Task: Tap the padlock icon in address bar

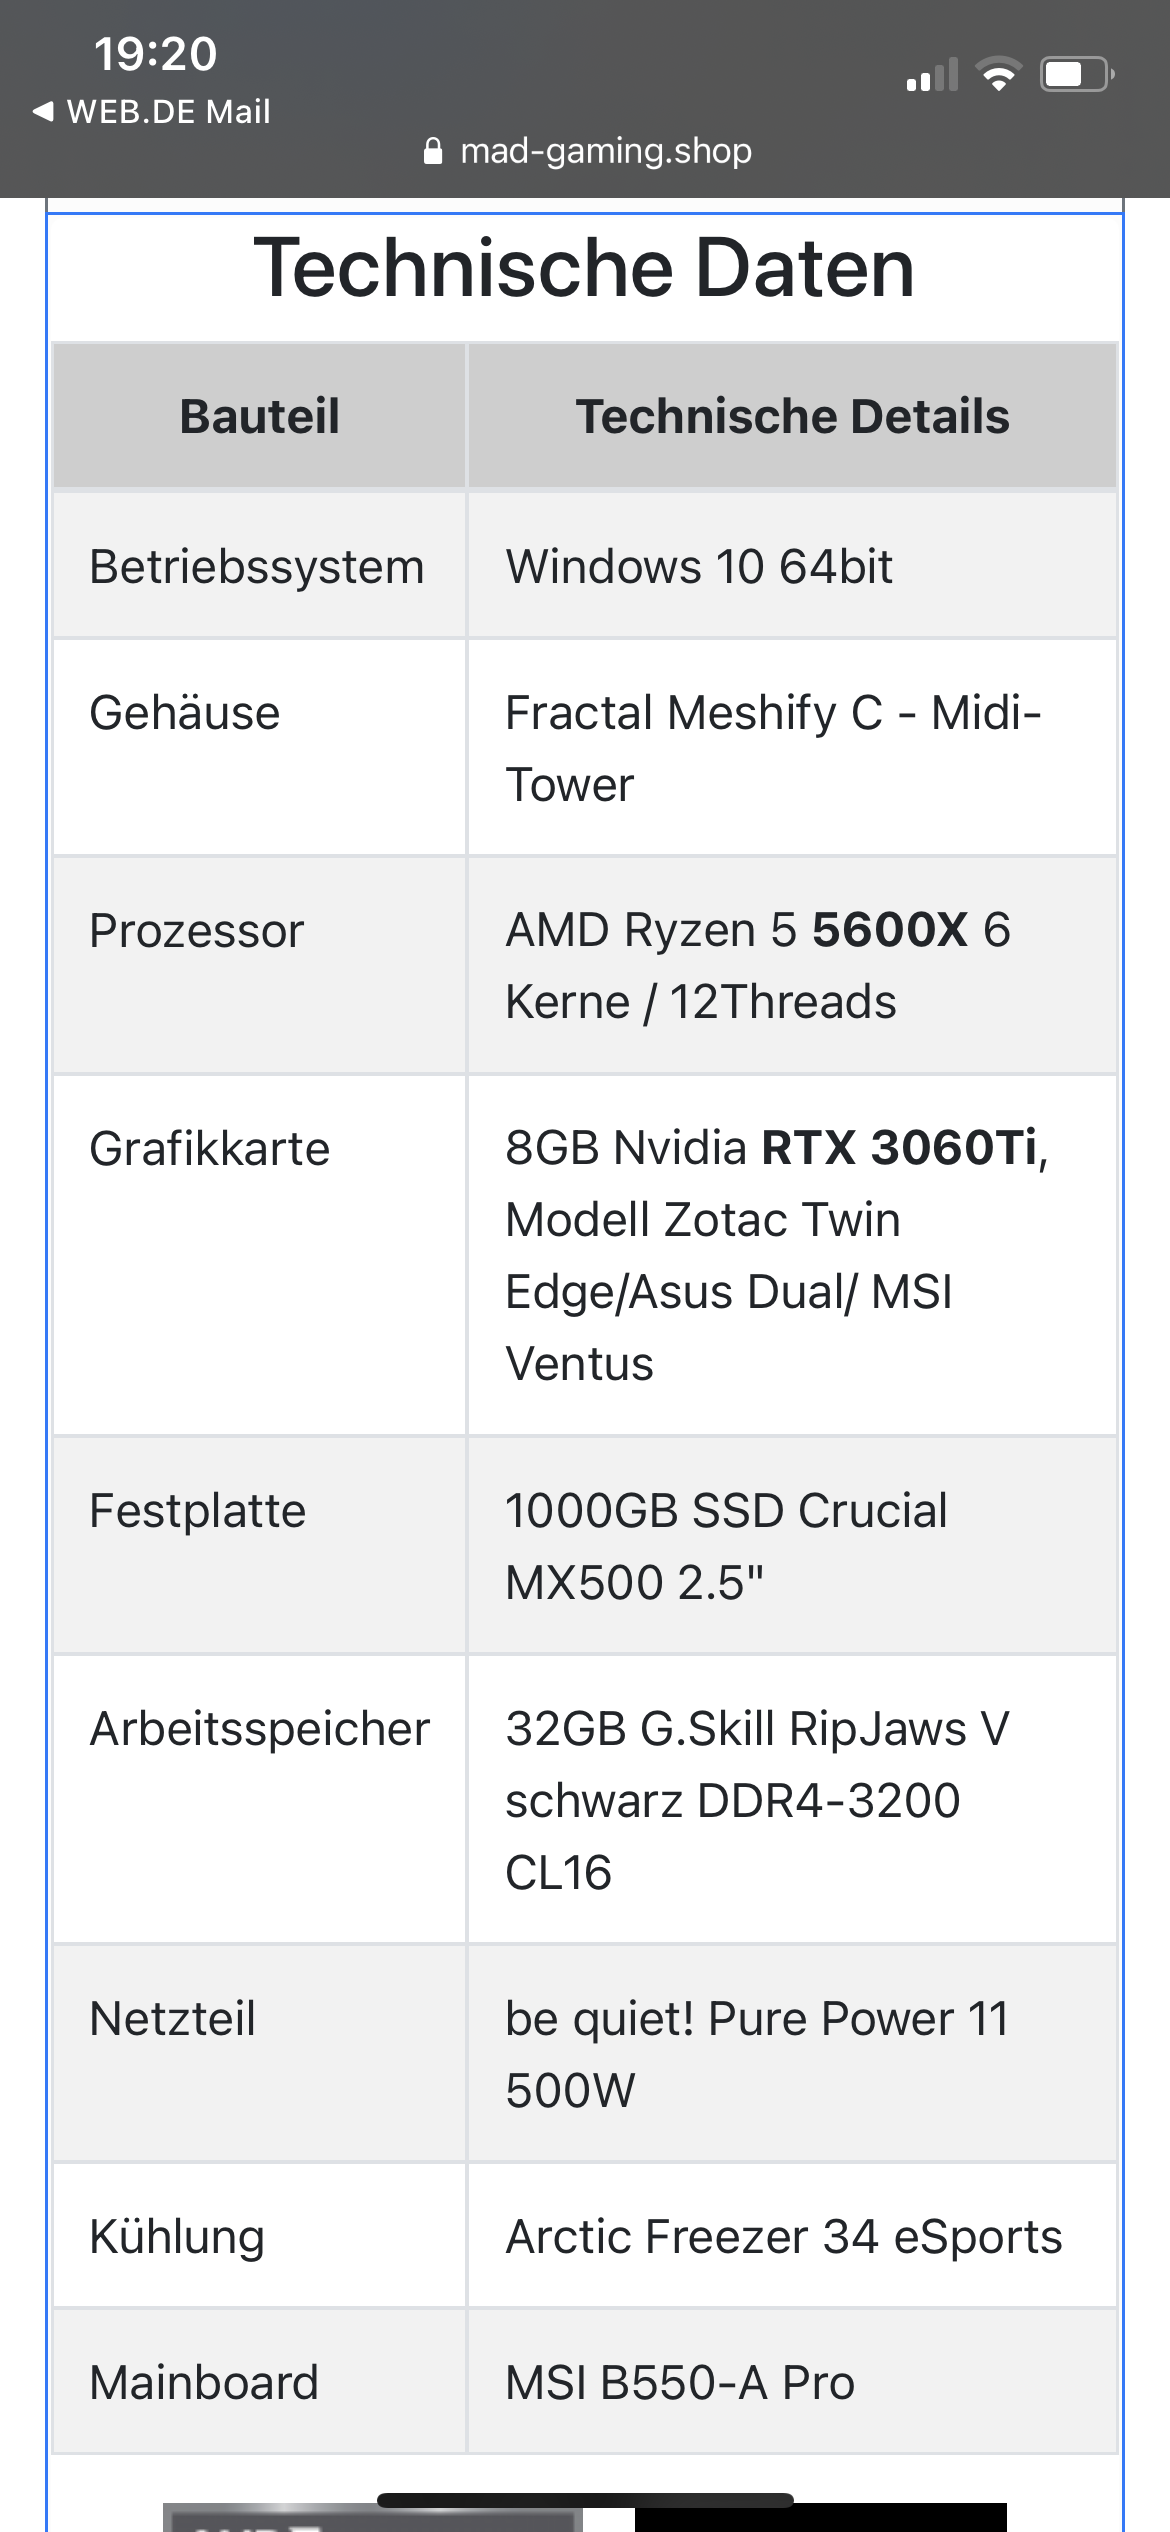Action: (x=433, y=151)
